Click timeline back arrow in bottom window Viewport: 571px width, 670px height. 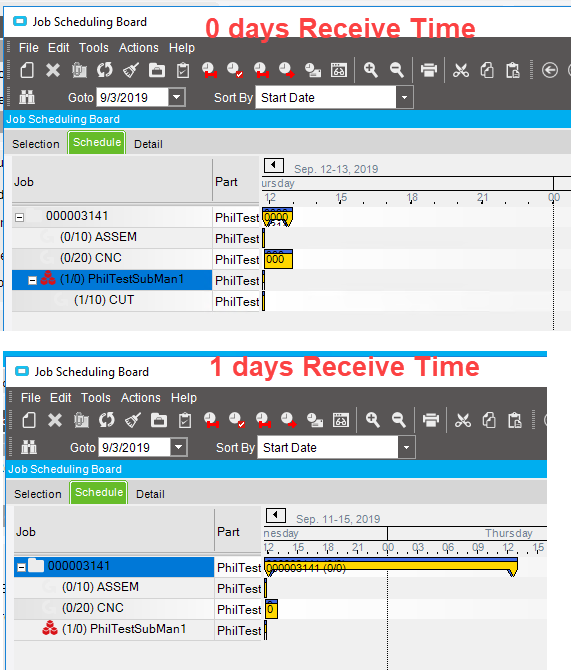(276, 515)
